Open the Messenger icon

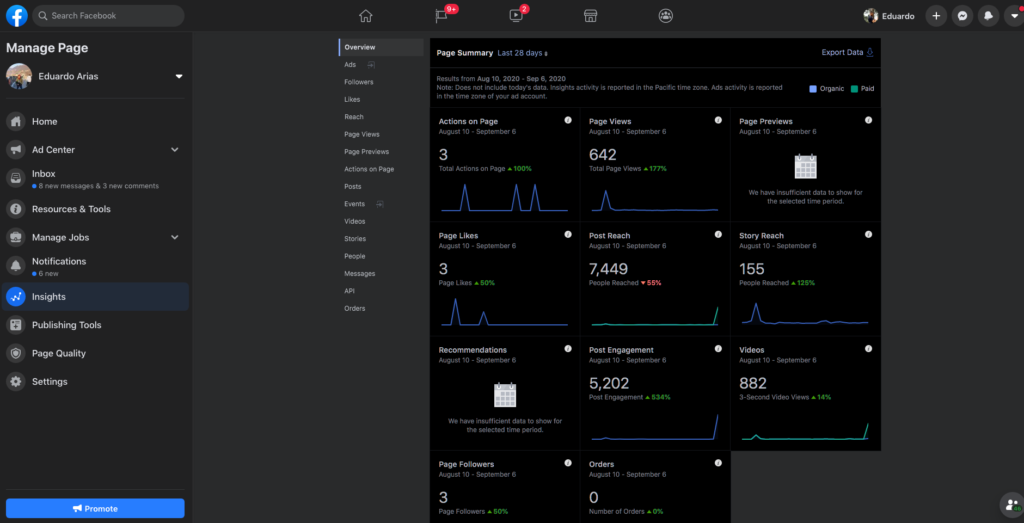click(962, 16)
